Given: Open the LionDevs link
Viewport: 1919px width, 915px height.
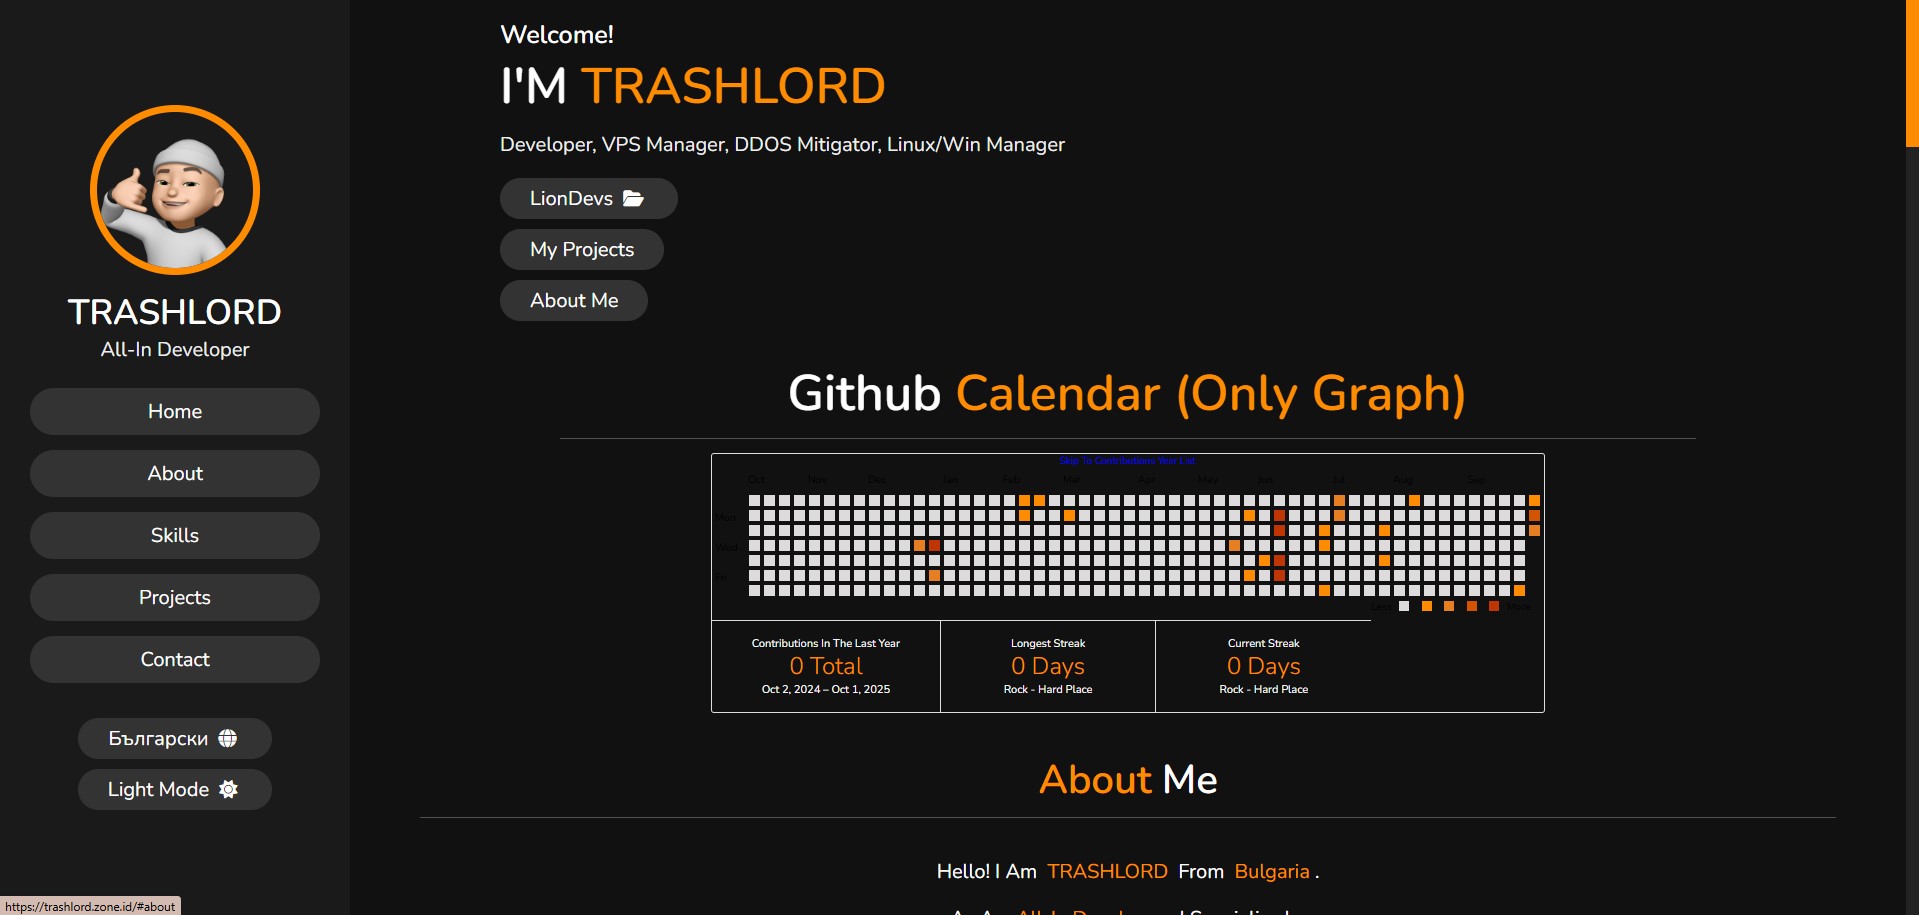Looking at the screenshot, I should 588,198.
